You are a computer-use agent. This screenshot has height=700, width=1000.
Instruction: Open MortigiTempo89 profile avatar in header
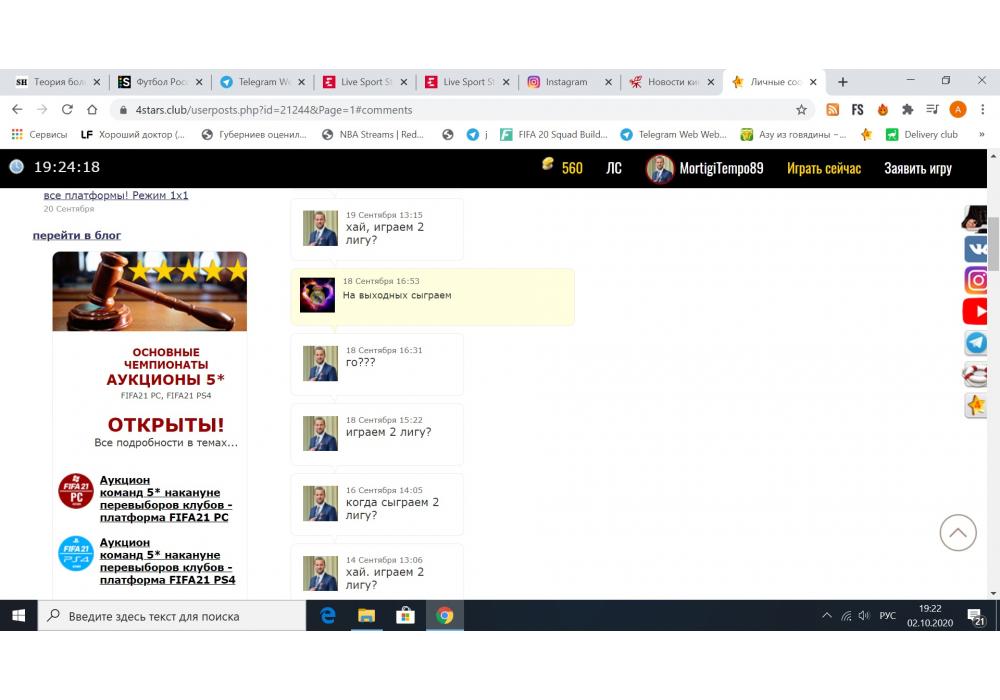pos(660,168)
